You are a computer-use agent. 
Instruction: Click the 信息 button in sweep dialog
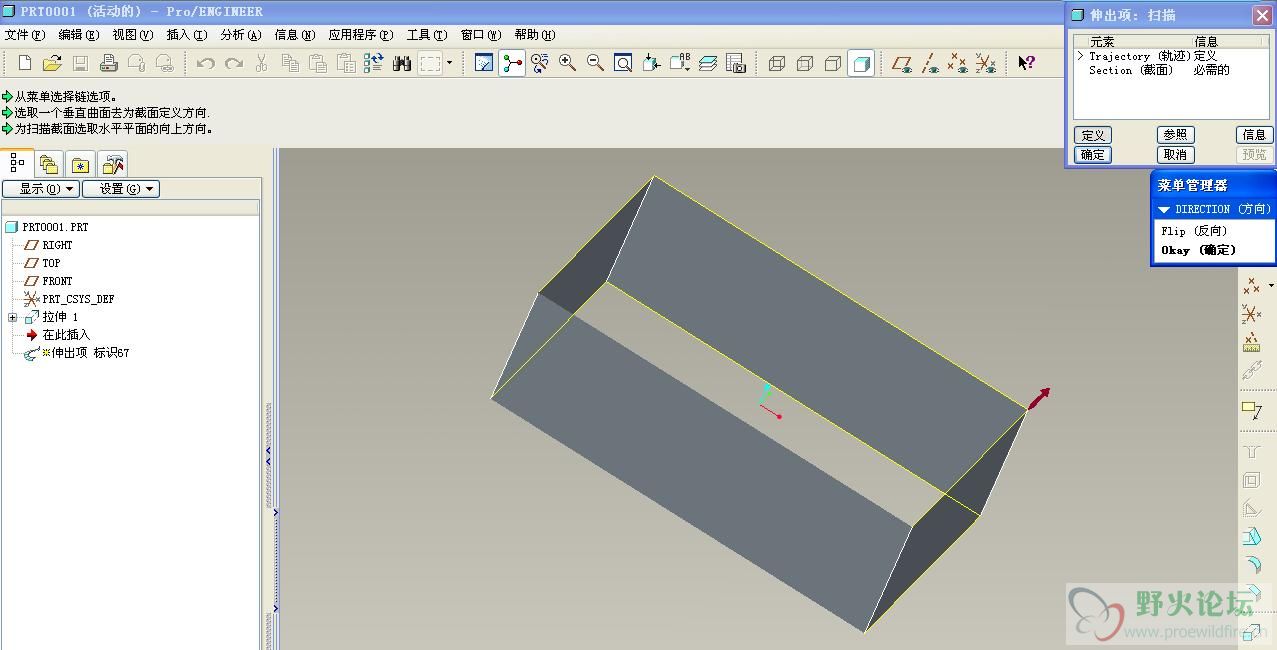coord(1254,135)
